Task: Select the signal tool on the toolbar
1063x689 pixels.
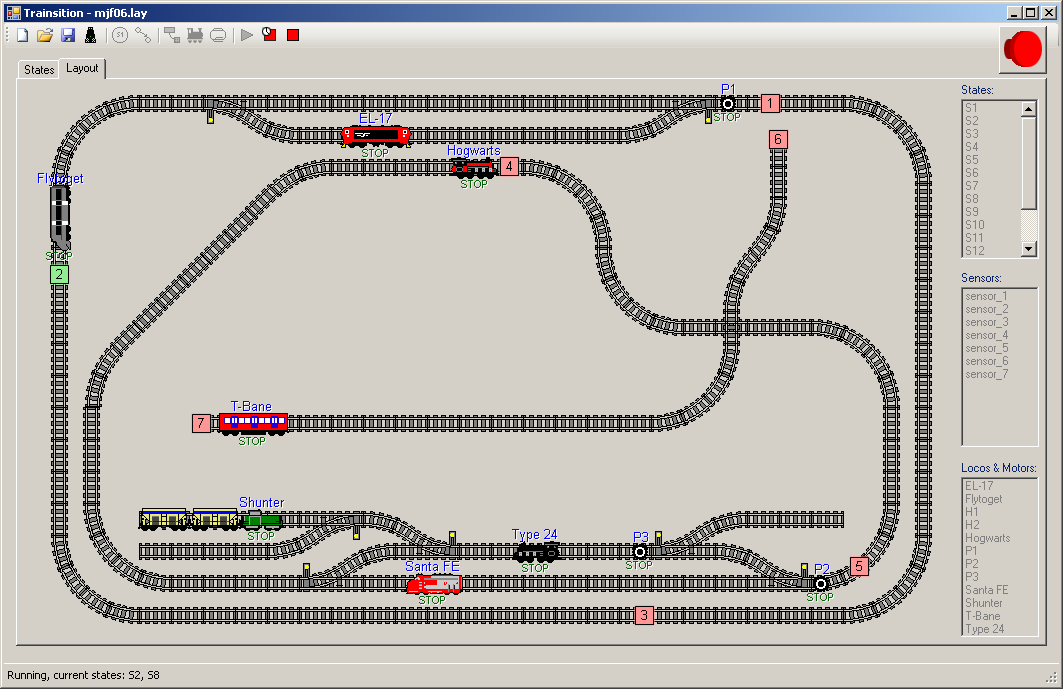Action: 90,35
